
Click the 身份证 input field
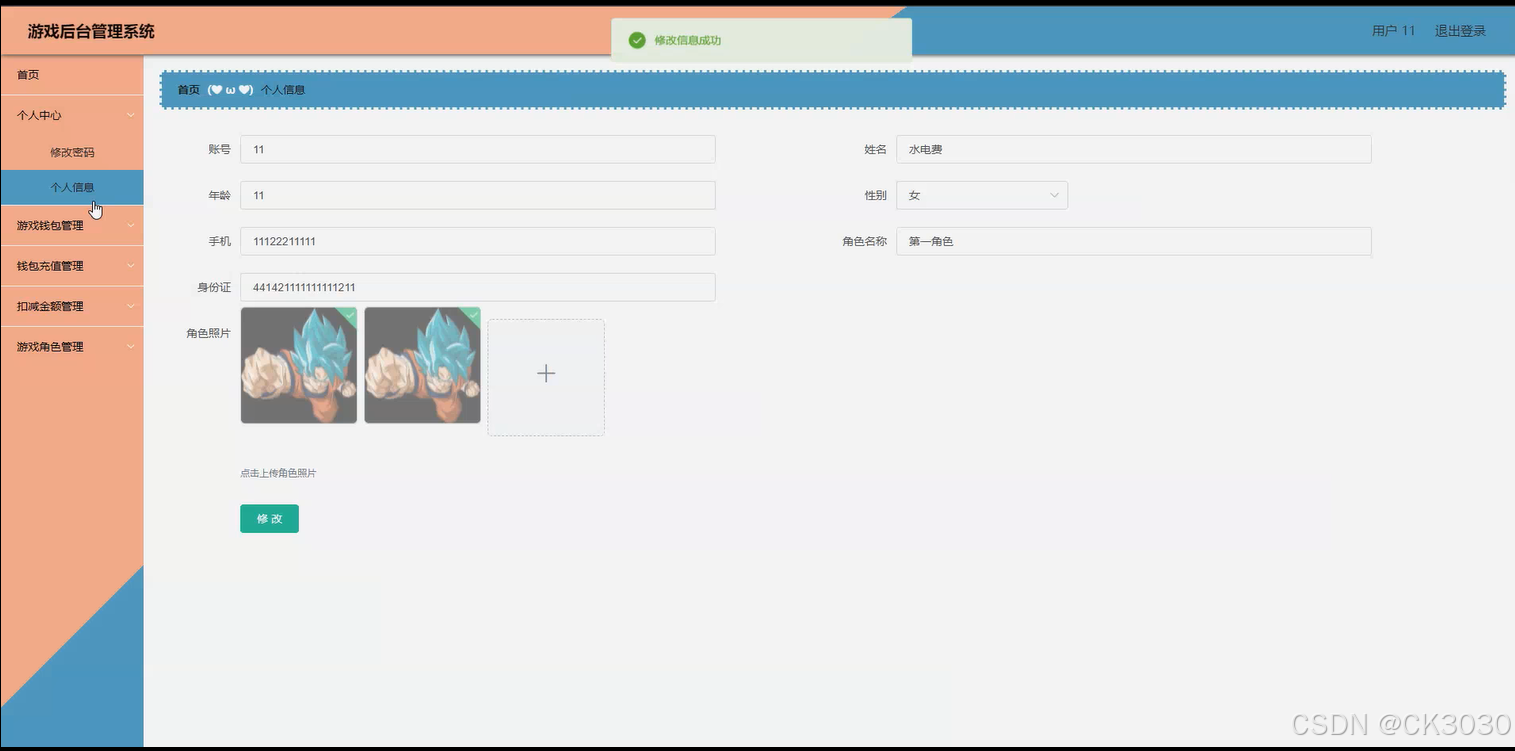(478, 287)
